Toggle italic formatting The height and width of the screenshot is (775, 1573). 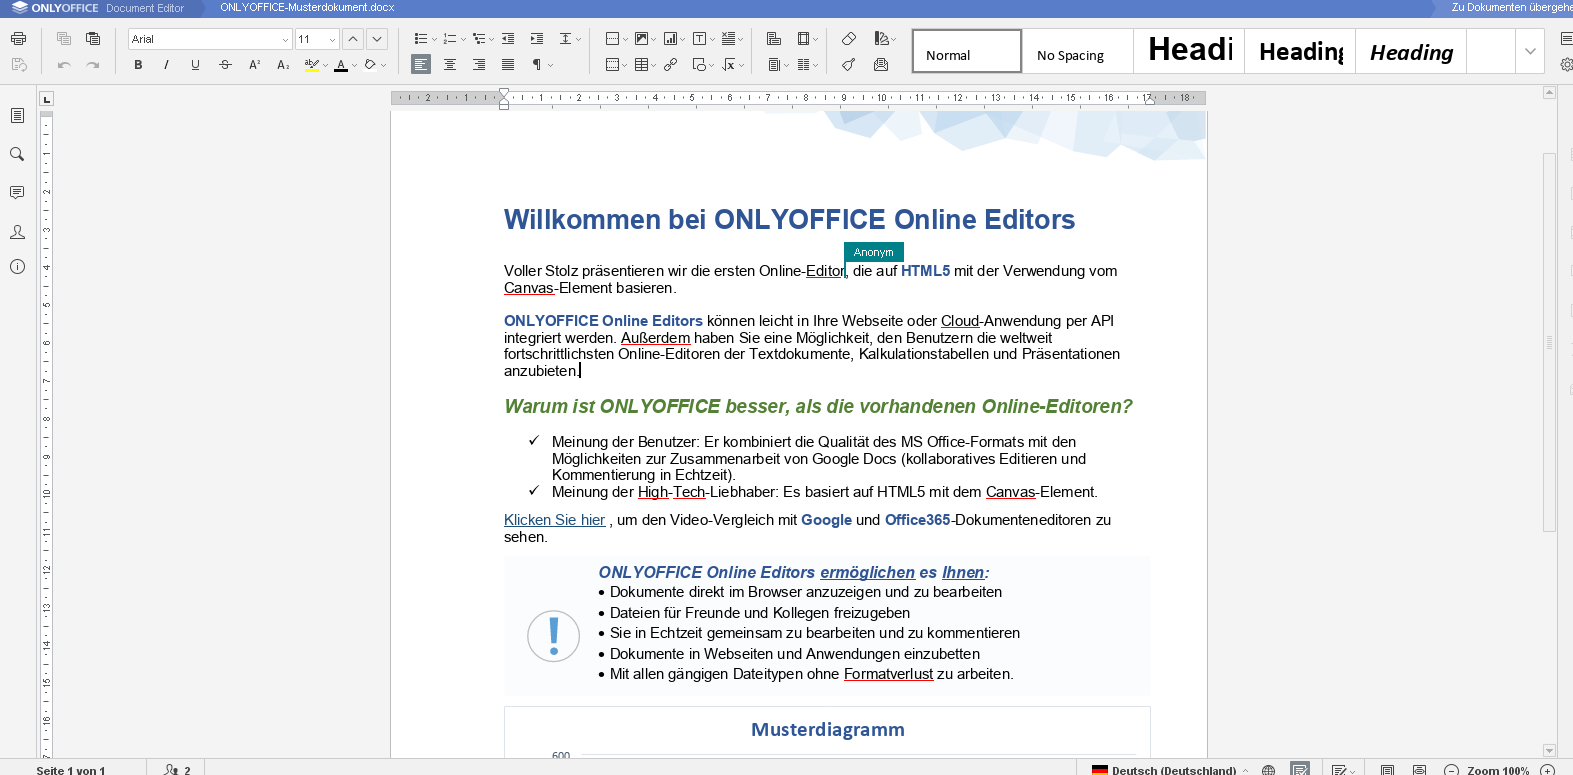point(166,65)
